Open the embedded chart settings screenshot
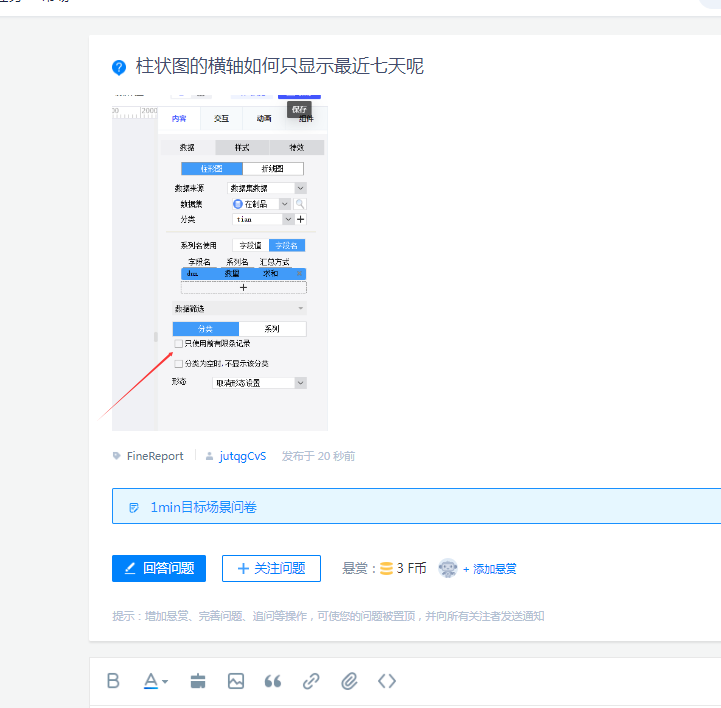Screen dimensions: 721x708 220,263
